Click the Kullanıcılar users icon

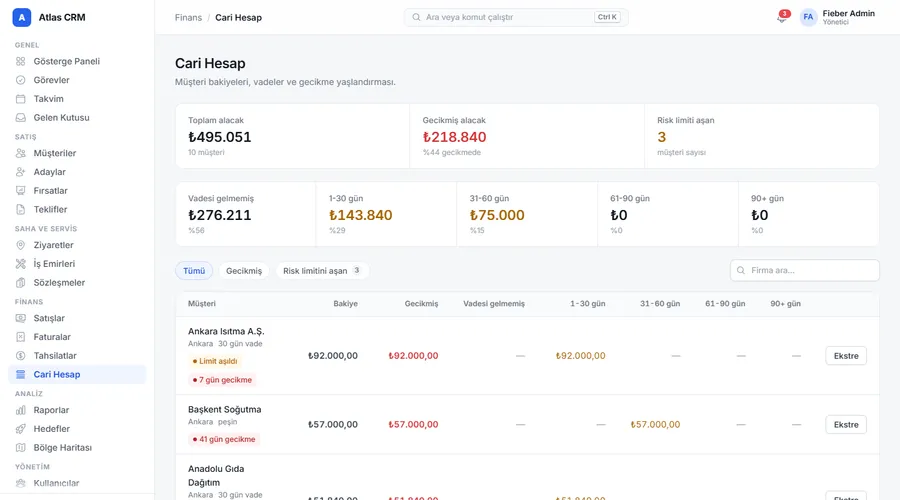coord(21,483)
